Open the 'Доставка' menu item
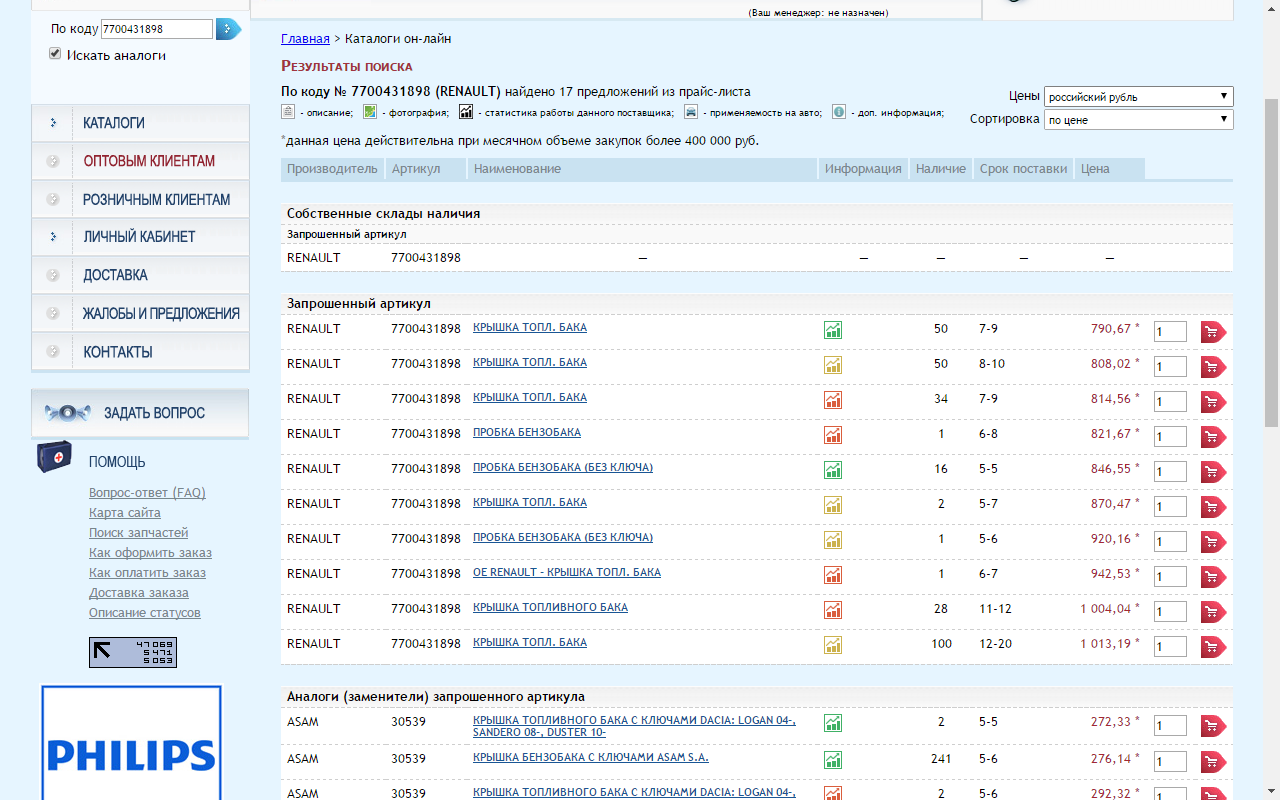The image size is (1280, 800). [140, 275]
